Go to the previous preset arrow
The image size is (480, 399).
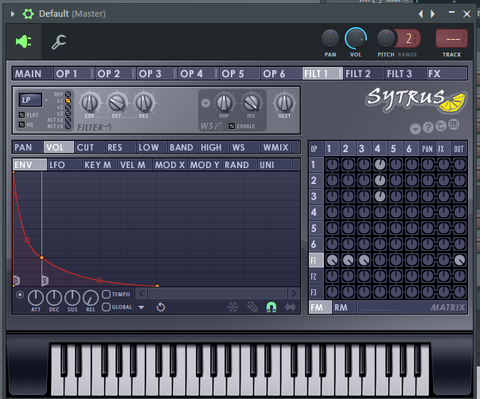pyautogui.click(x=421, y=14)
